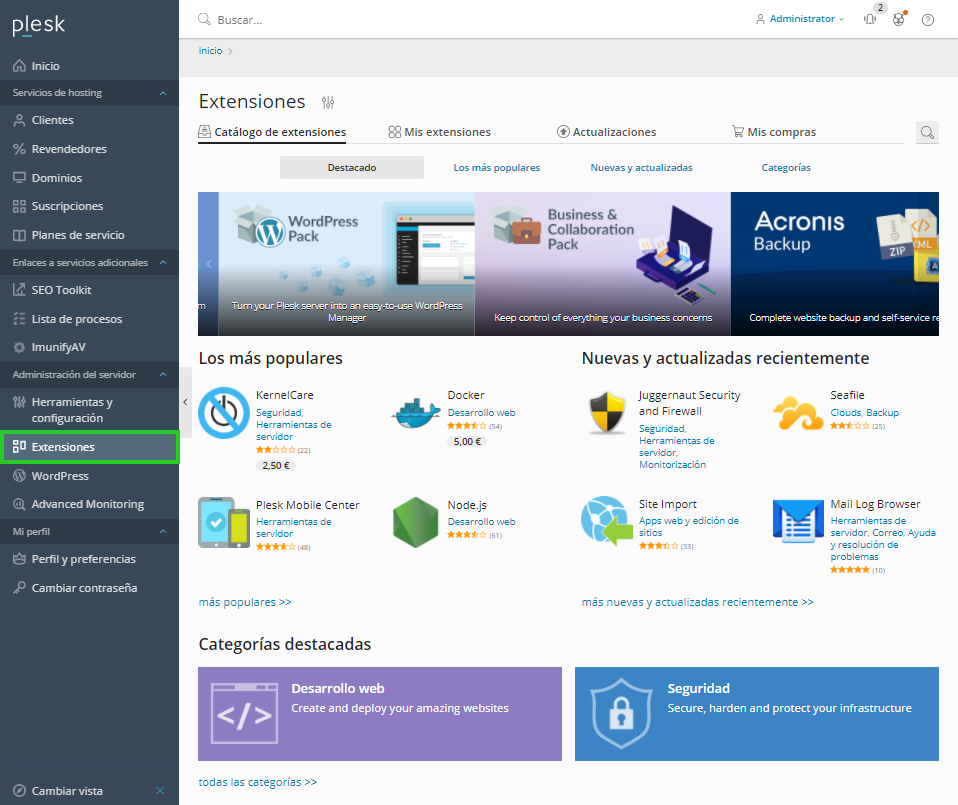Click the Plesk updates globe icon
The width and height of the screenshot is (958, 805).
pyautogui.click(x=898, y=20)
